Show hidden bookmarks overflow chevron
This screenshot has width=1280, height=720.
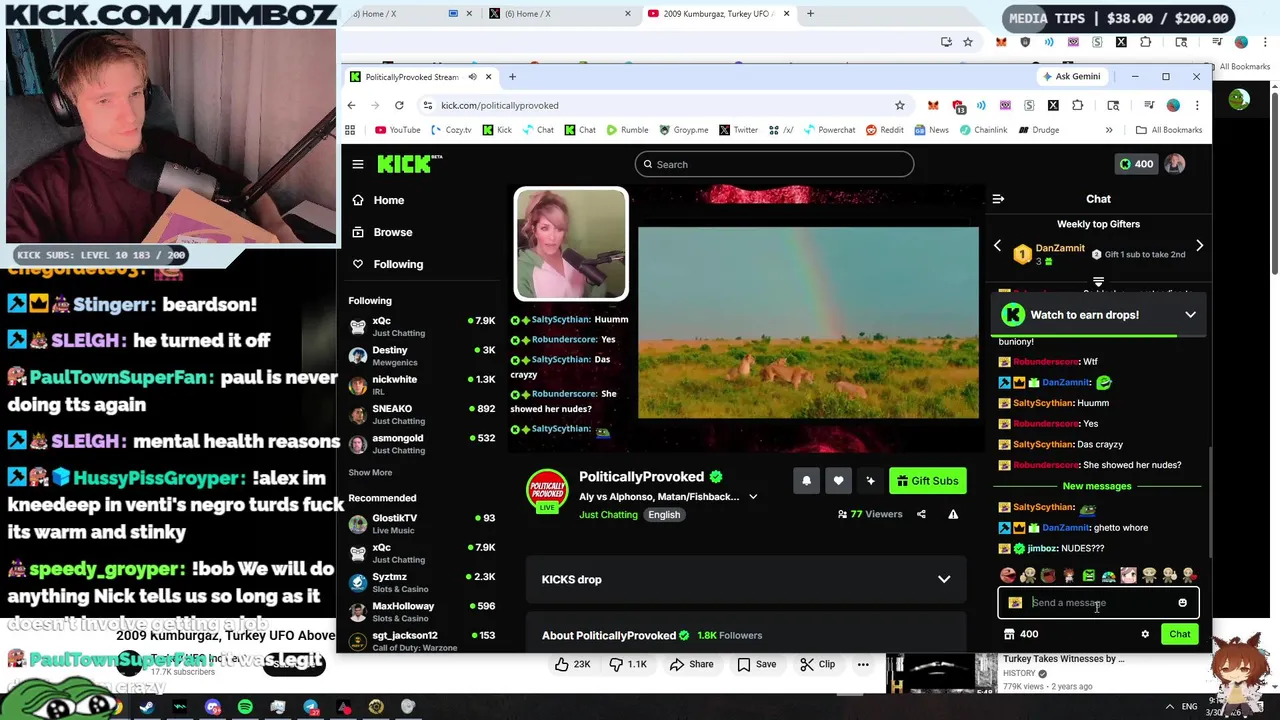[1108, 130]
